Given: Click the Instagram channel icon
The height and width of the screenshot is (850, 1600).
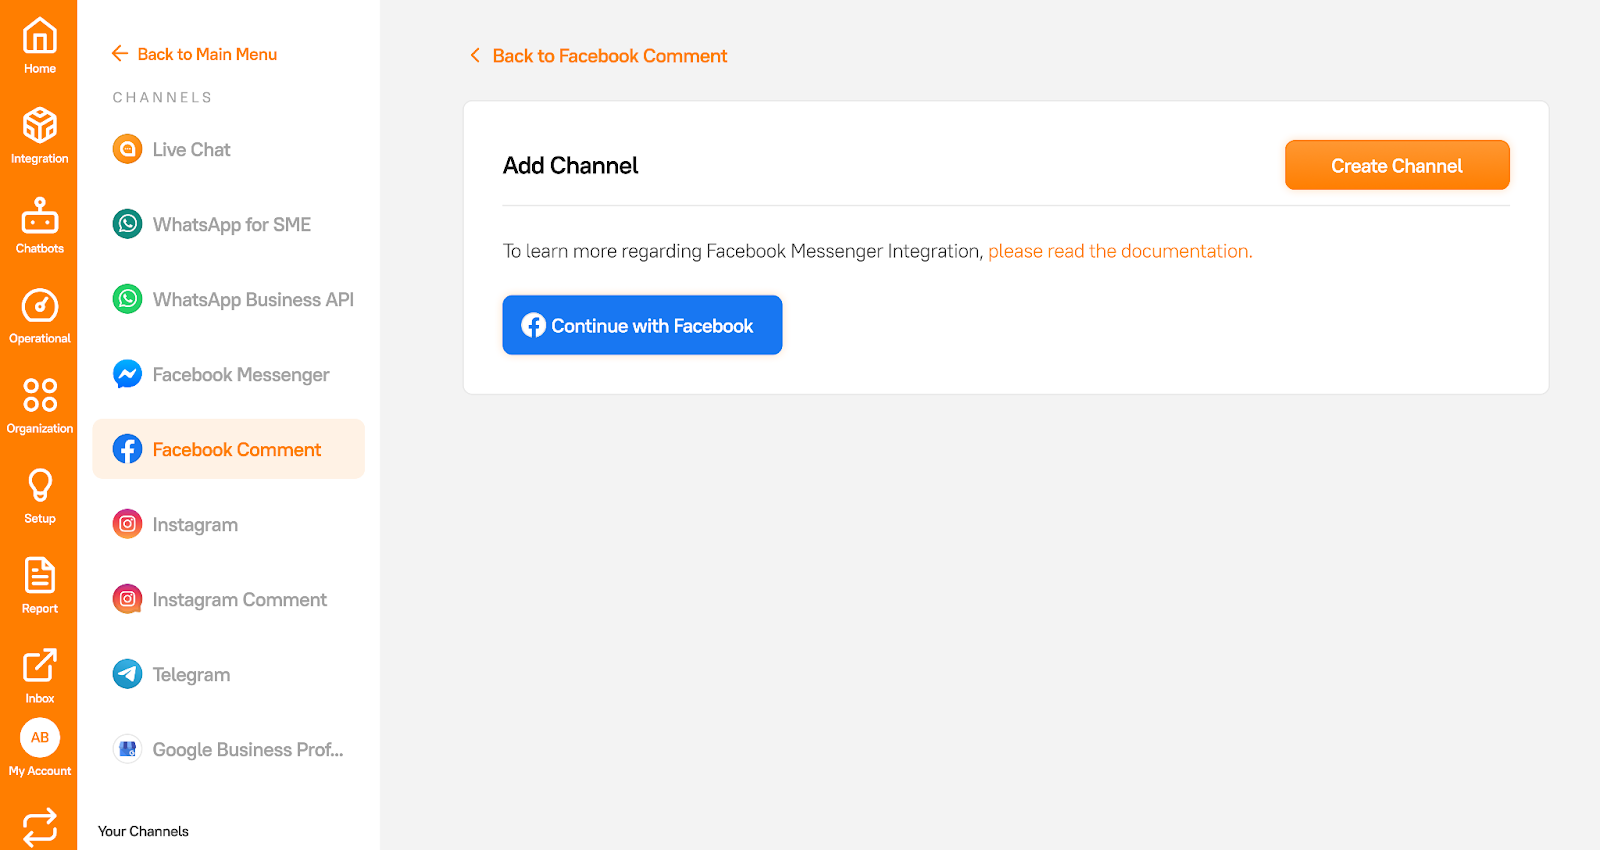Looking at the screenshot, I should click(x=127, y=524).
